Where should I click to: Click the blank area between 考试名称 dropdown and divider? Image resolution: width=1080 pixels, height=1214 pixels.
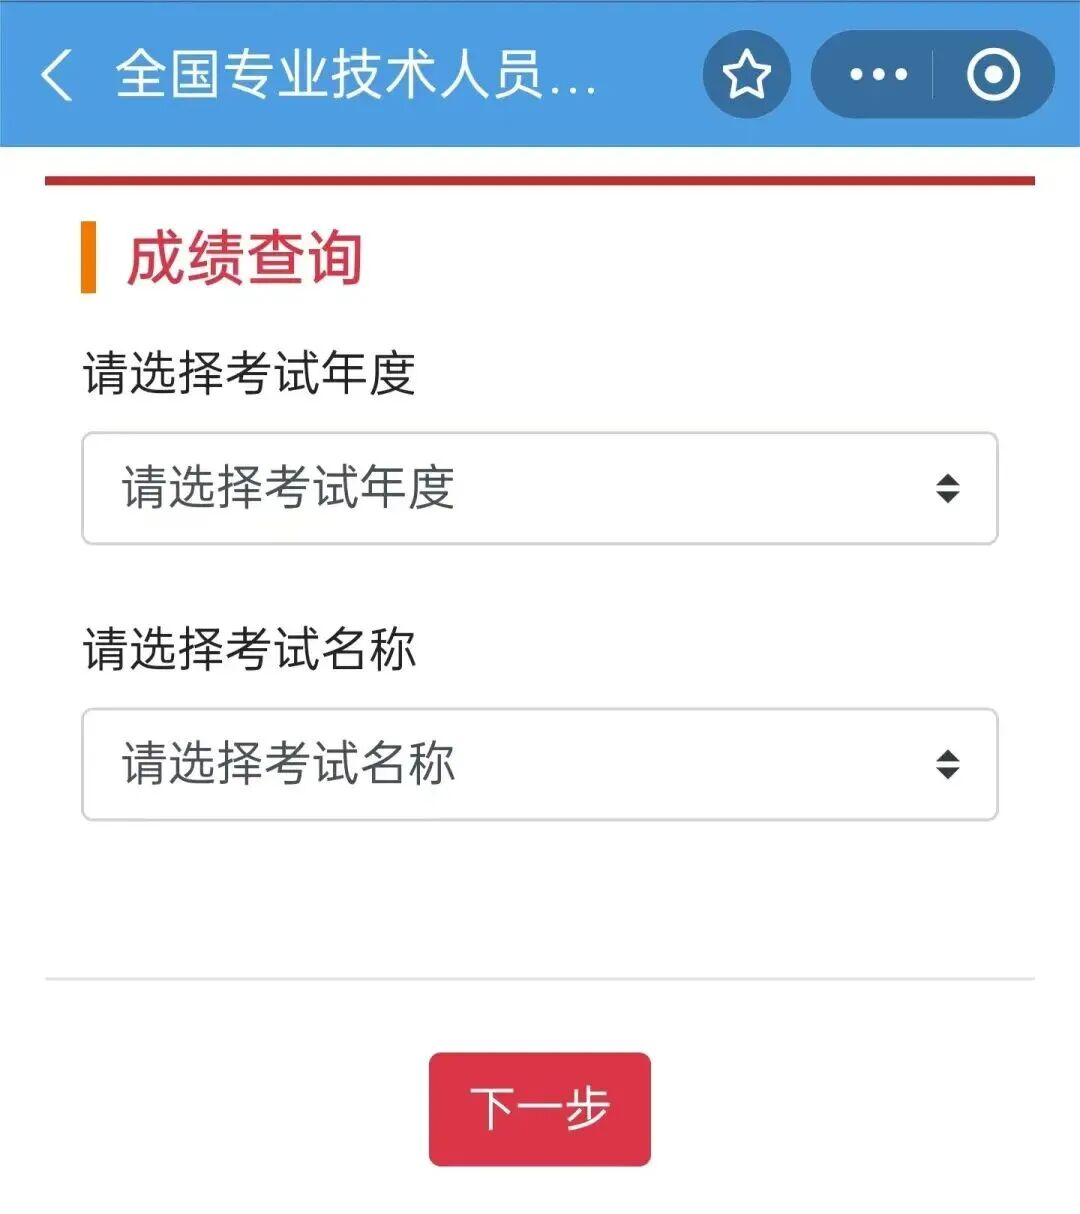pos(539,898)
